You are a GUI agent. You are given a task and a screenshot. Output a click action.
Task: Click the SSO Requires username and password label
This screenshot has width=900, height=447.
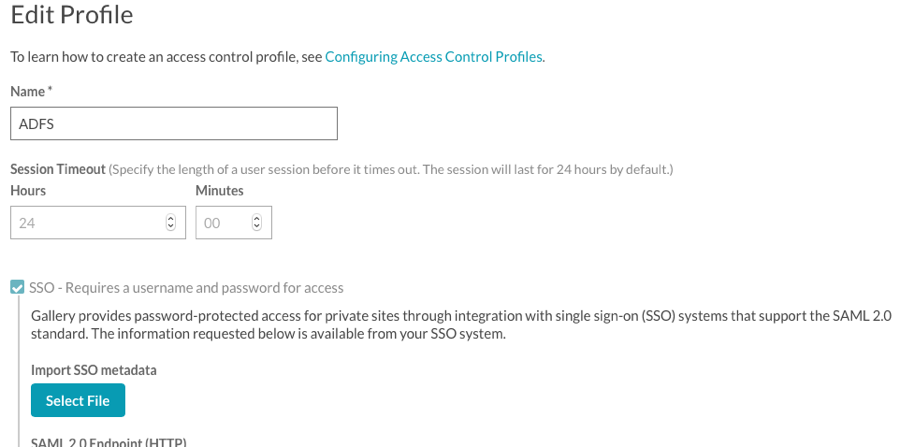[186, 287]
